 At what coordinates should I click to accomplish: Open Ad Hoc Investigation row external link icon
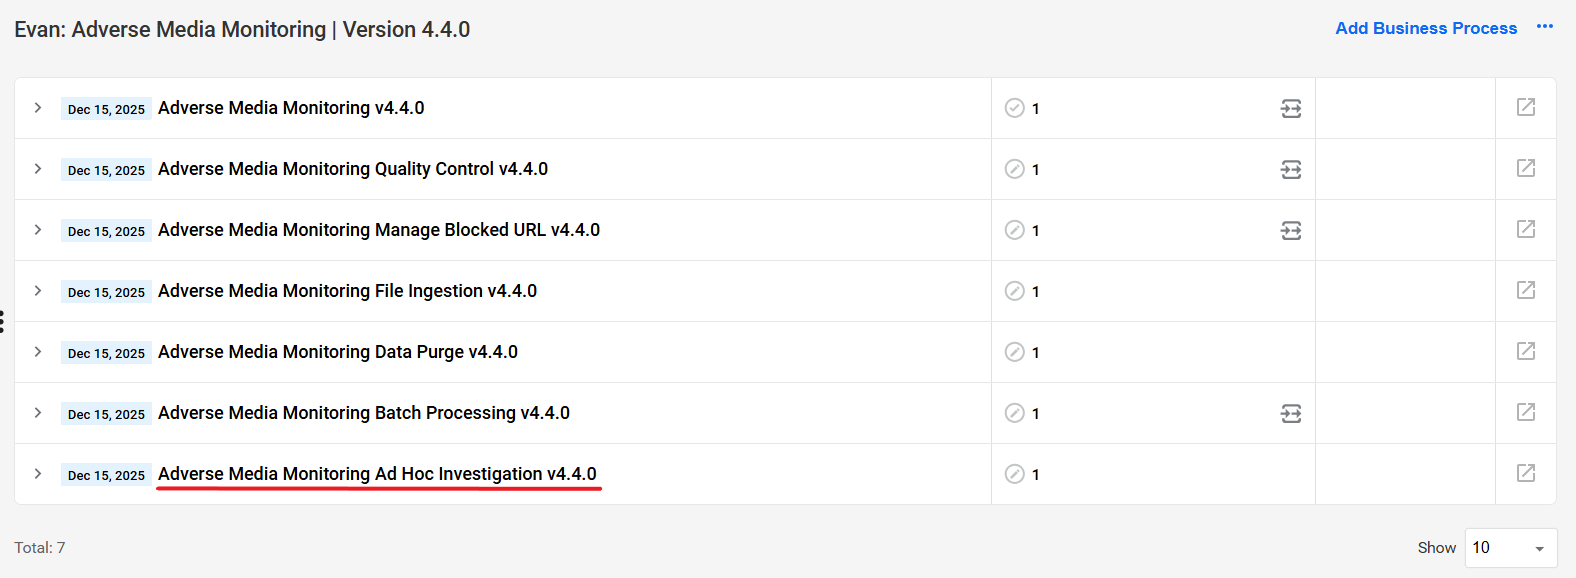click(x=1526, y=473)
